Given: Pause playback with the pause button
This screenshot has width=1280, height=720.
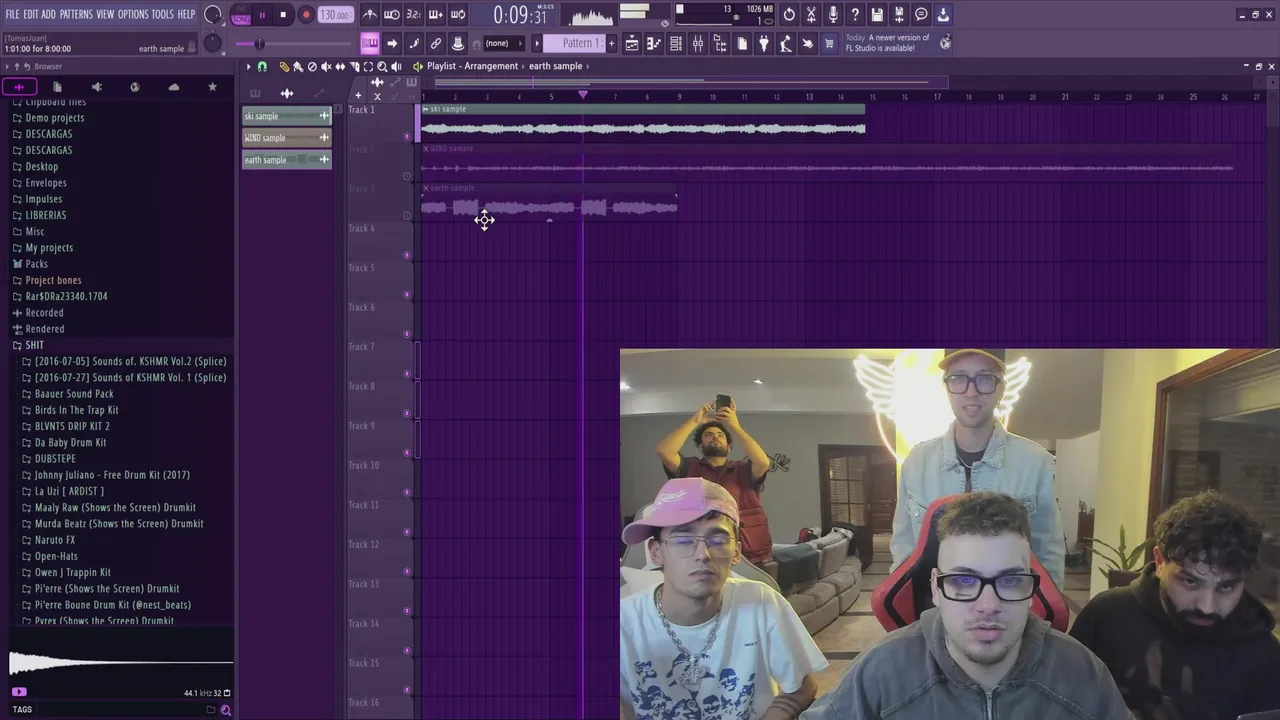Looking at the screenshot, I should coord(262,15).
